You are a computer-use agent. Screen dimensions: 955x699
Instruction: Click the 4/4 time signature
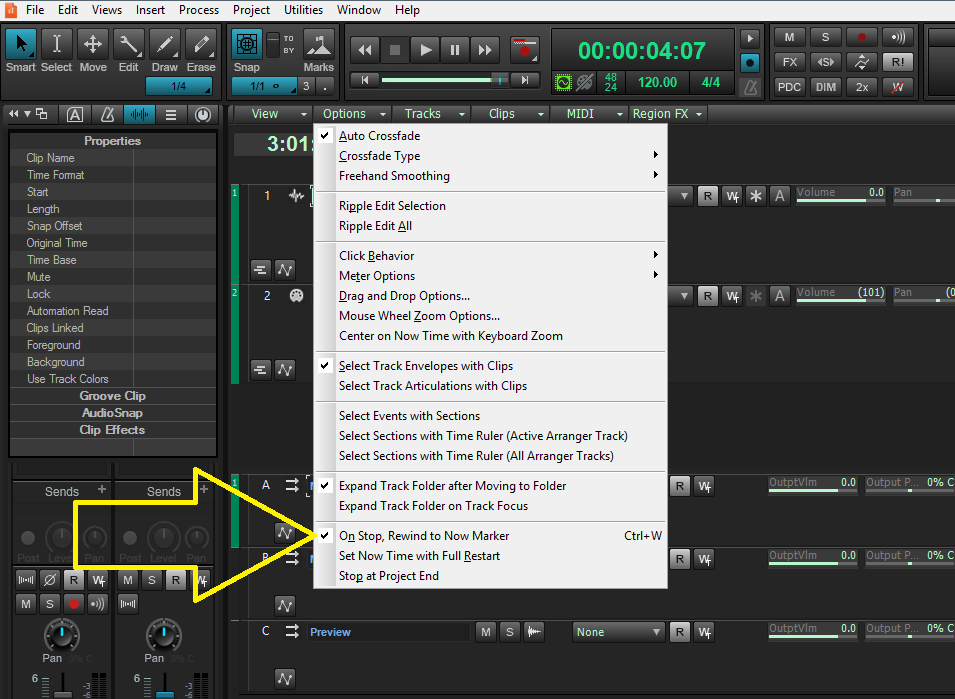tap(711, 82)
